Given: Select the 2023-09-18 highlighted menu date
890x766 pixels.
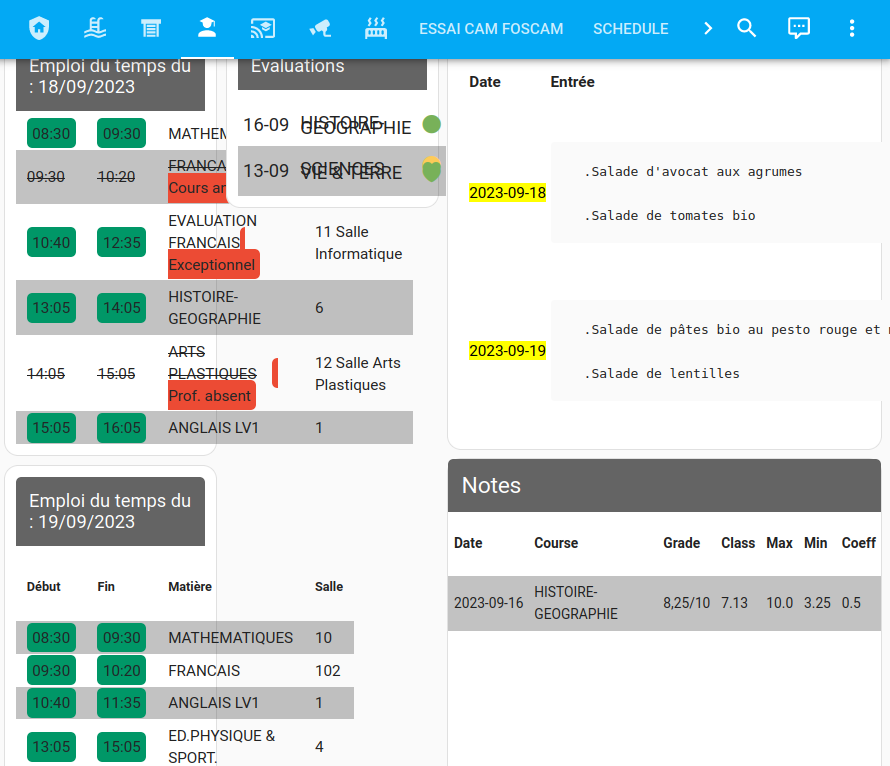Looking at the screenshot, I should pyautogui.click(x=507, y=193).
